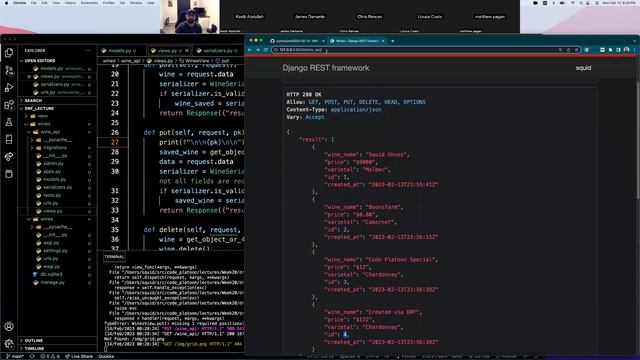The image size is (640, 360).
Task: Open the Chrome menu in macOS menu bar
Action: pyautogui.click(x=19, y=3)
